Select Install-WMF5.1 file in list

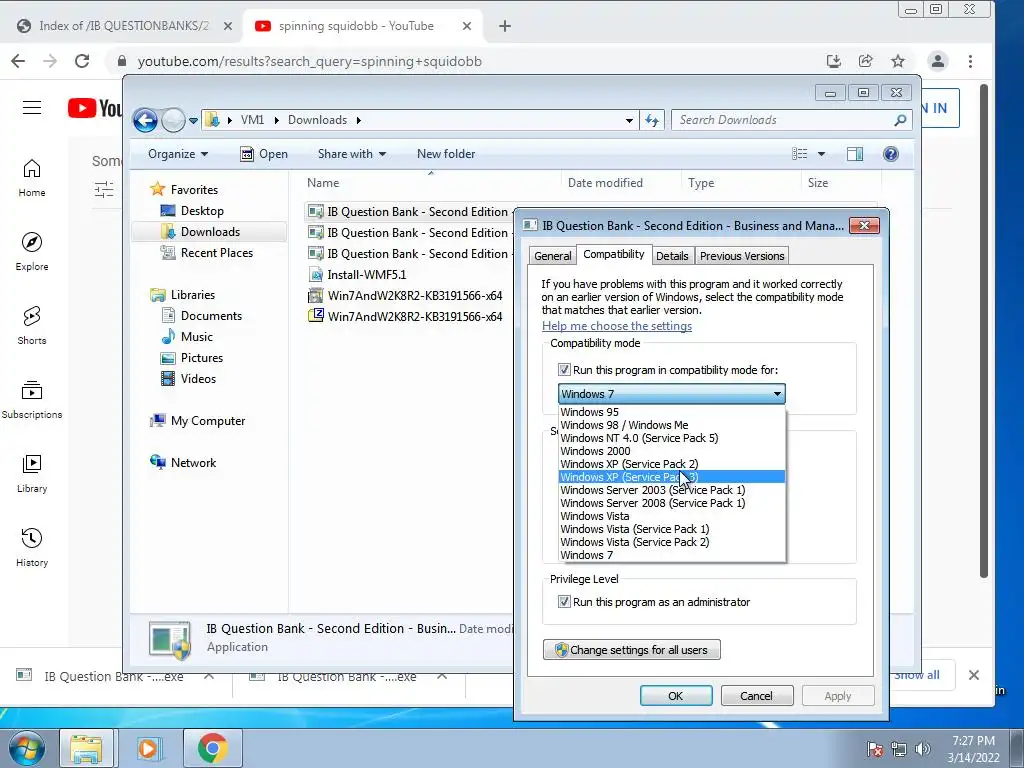tap(366, 275)
